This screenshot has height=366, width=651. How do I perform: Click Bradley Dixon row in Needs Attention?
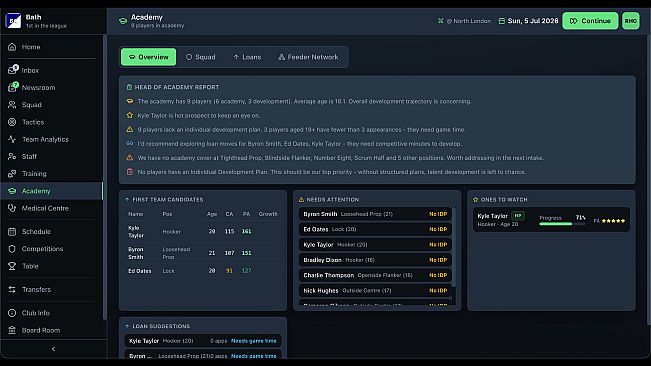375,260
